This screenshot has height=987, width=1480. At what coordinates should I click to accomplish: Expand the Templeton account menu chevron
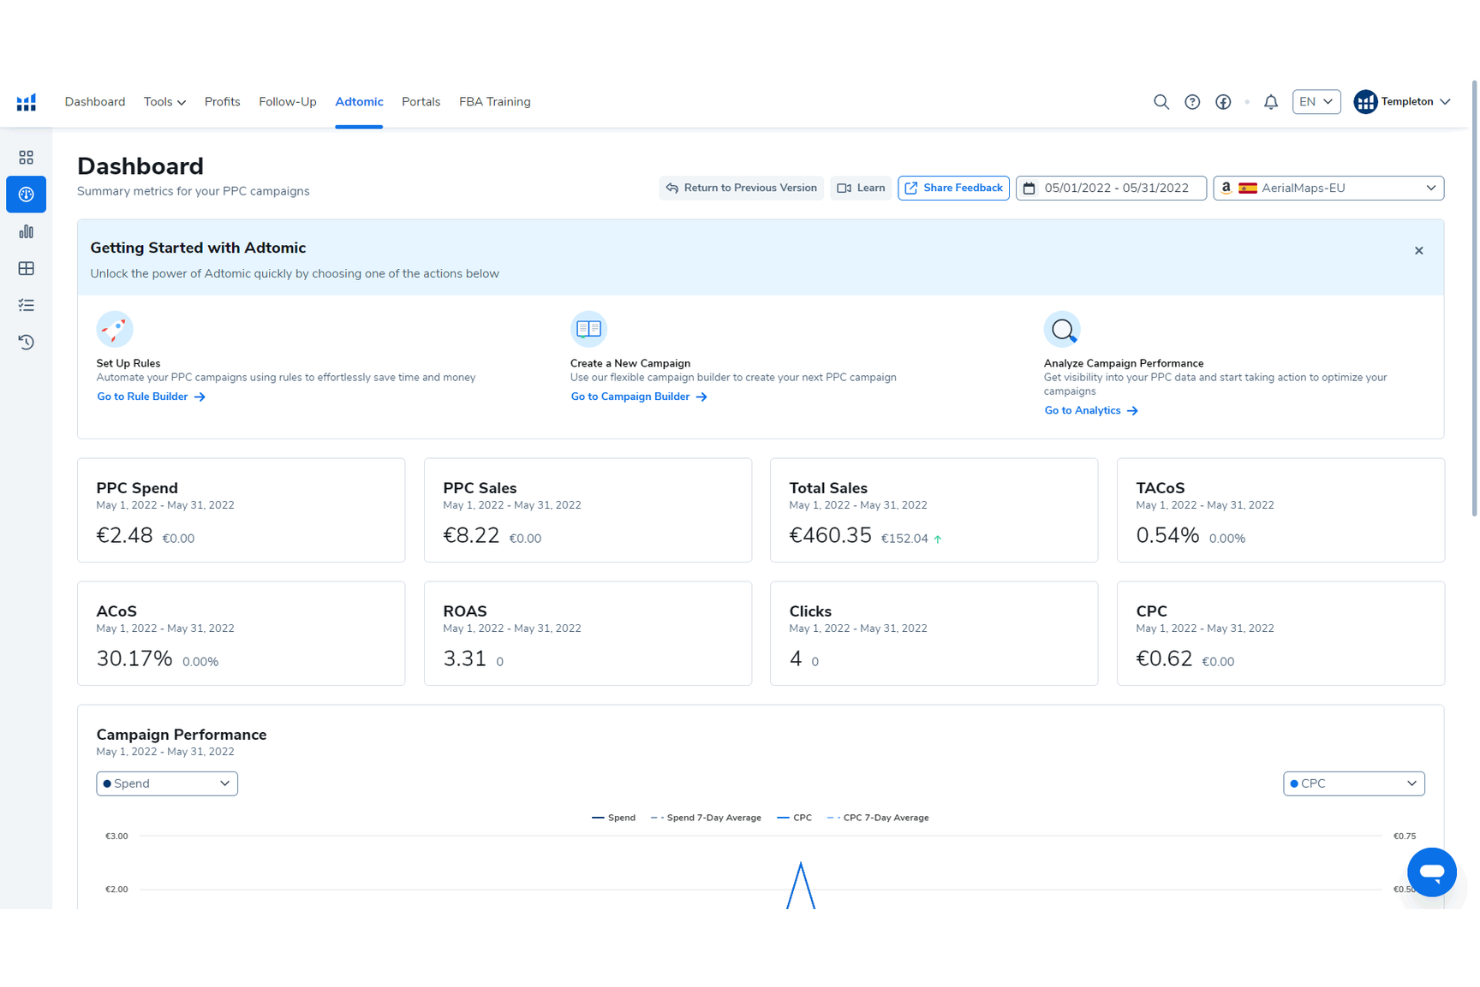click(x=1445, y=102)
